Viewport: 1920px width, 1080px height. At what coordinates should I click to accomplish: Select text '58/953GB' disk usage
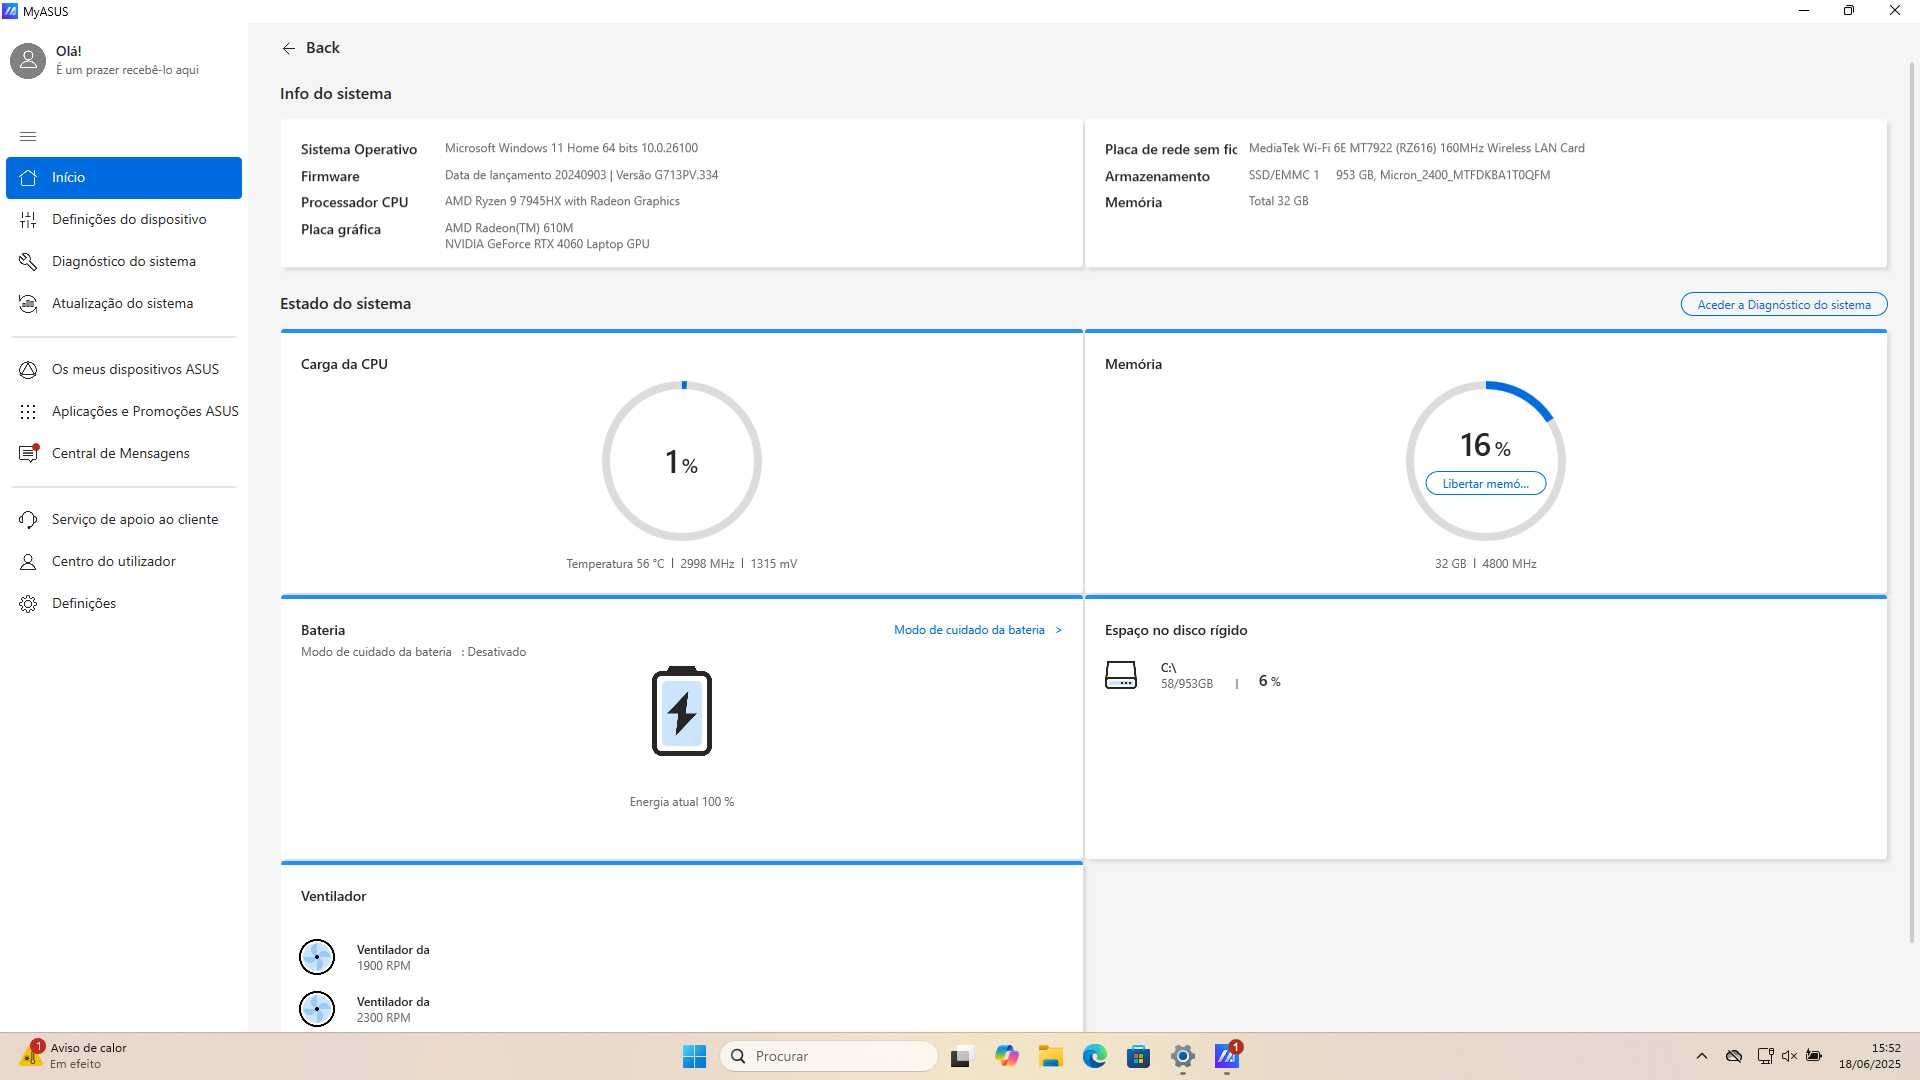1186,684
